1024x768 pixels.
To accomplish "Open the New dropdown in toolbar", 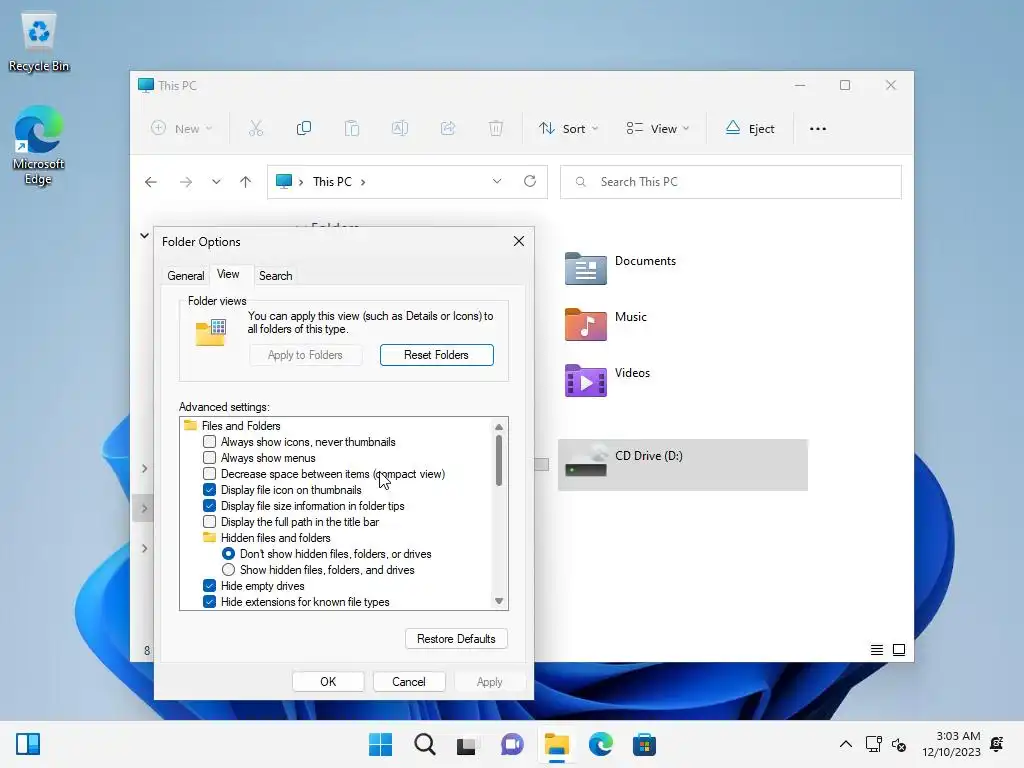I will [182, 129].
